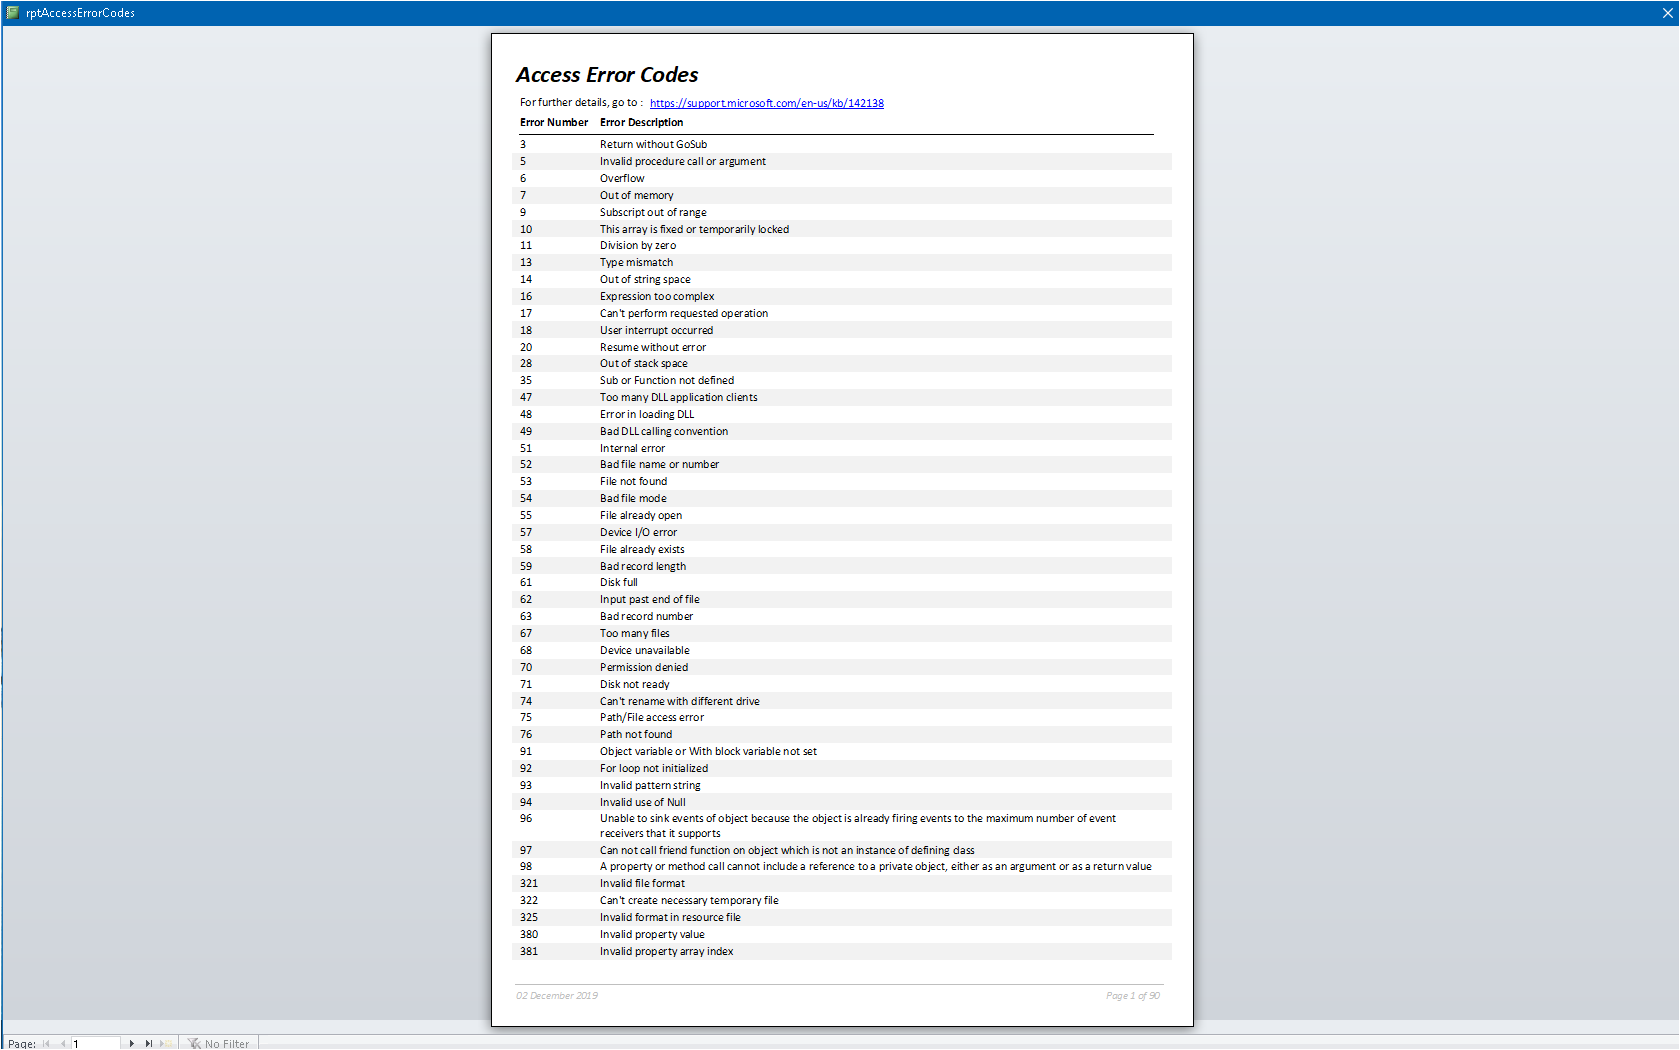Click 'Expression too complex' text

pos(657,297)
